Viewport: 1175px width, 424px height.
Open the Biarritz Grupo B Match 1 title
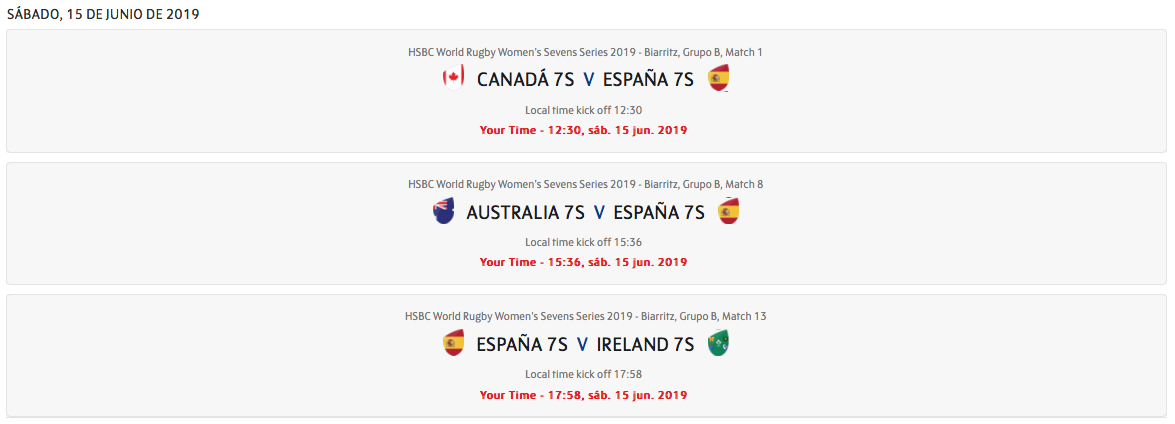(585, 52)
